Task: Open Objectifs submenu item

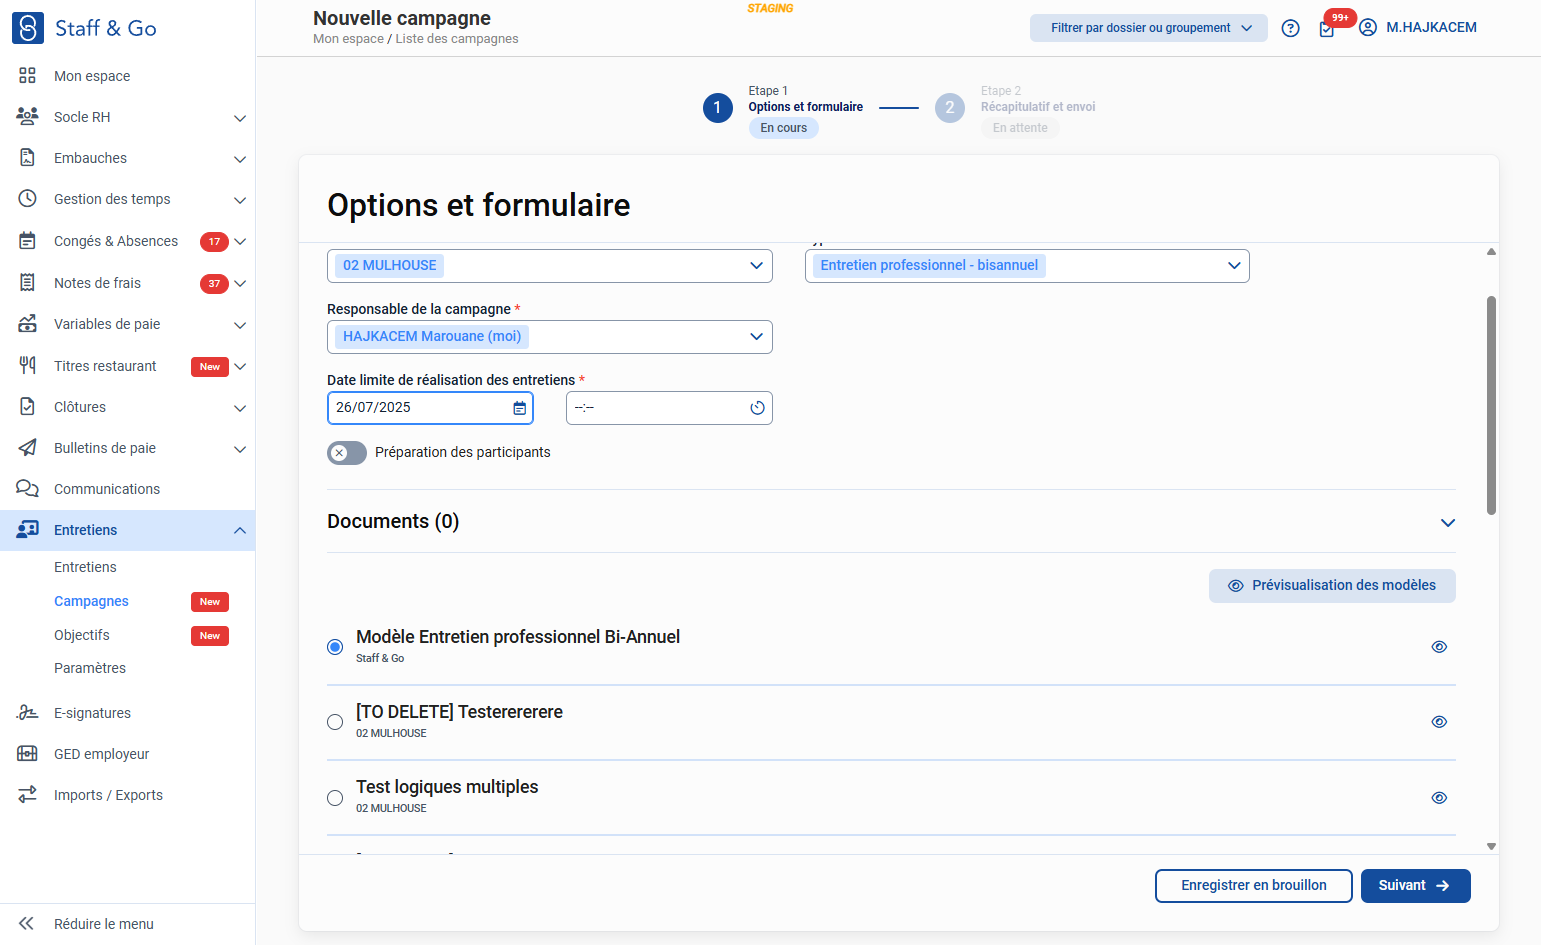Action: (x=82, y=635)
